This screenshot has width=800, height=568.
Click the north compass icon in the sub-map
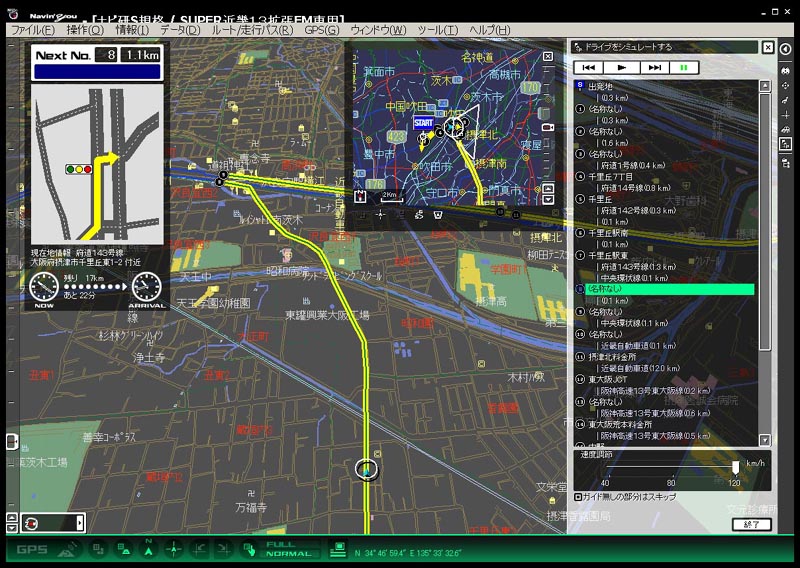click(361, 196)
